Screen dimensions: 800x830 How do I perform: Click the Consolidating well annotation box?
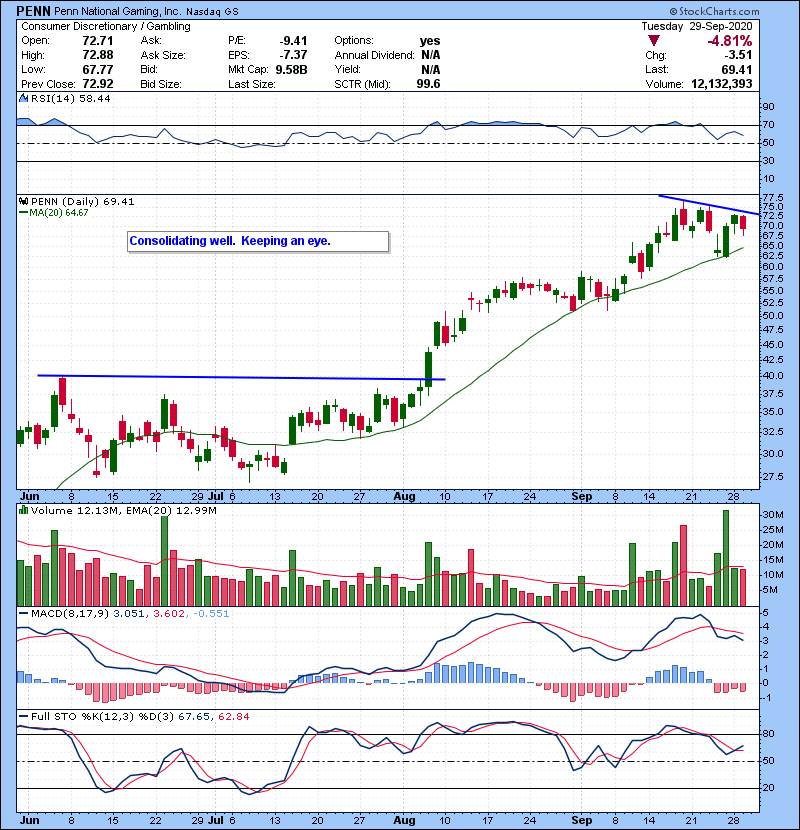coord(258,241)
